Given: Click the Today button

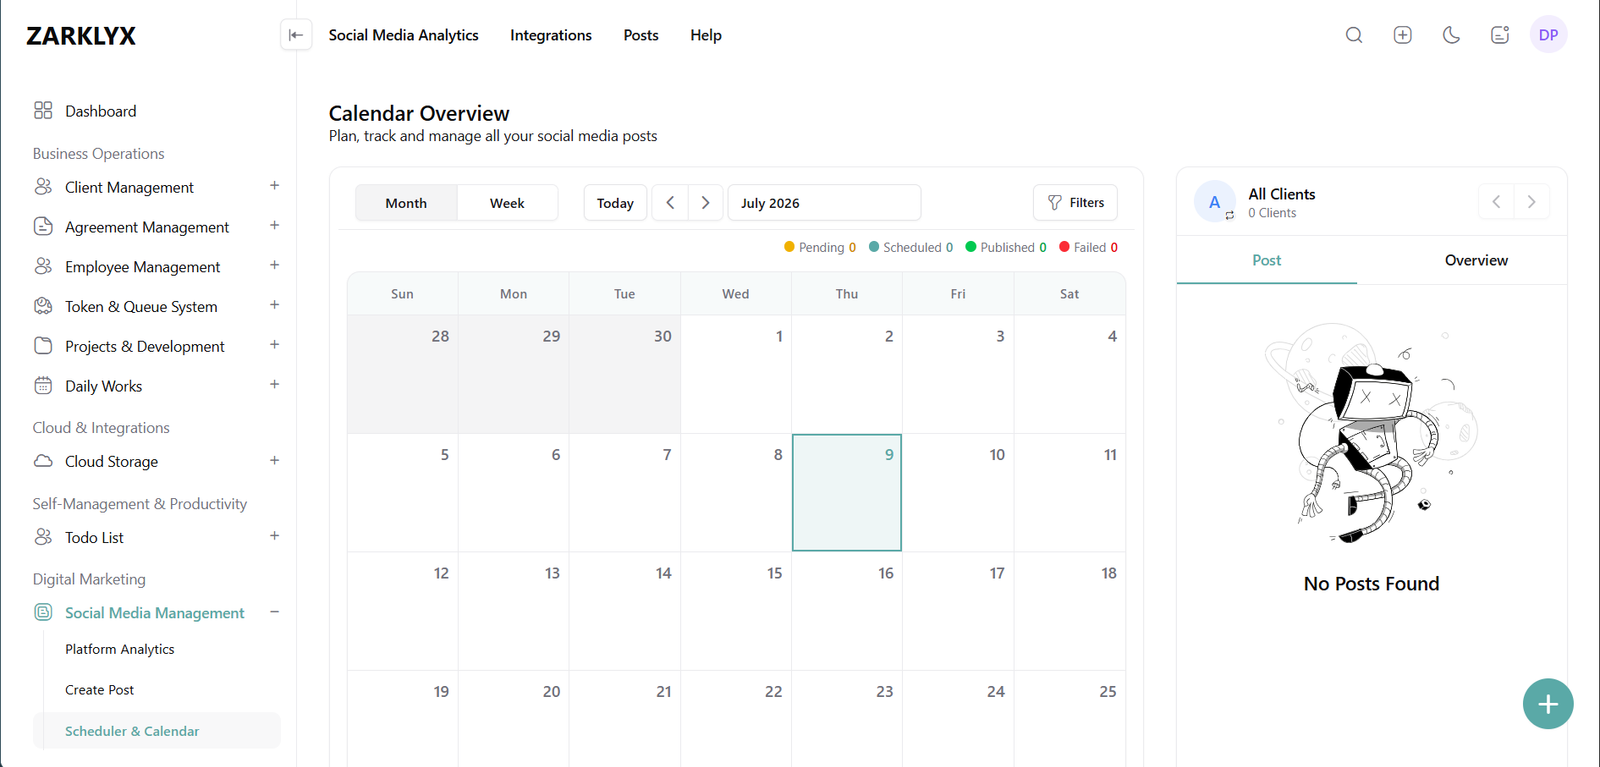Looking at the screenshot, I should tap(615, 203).
